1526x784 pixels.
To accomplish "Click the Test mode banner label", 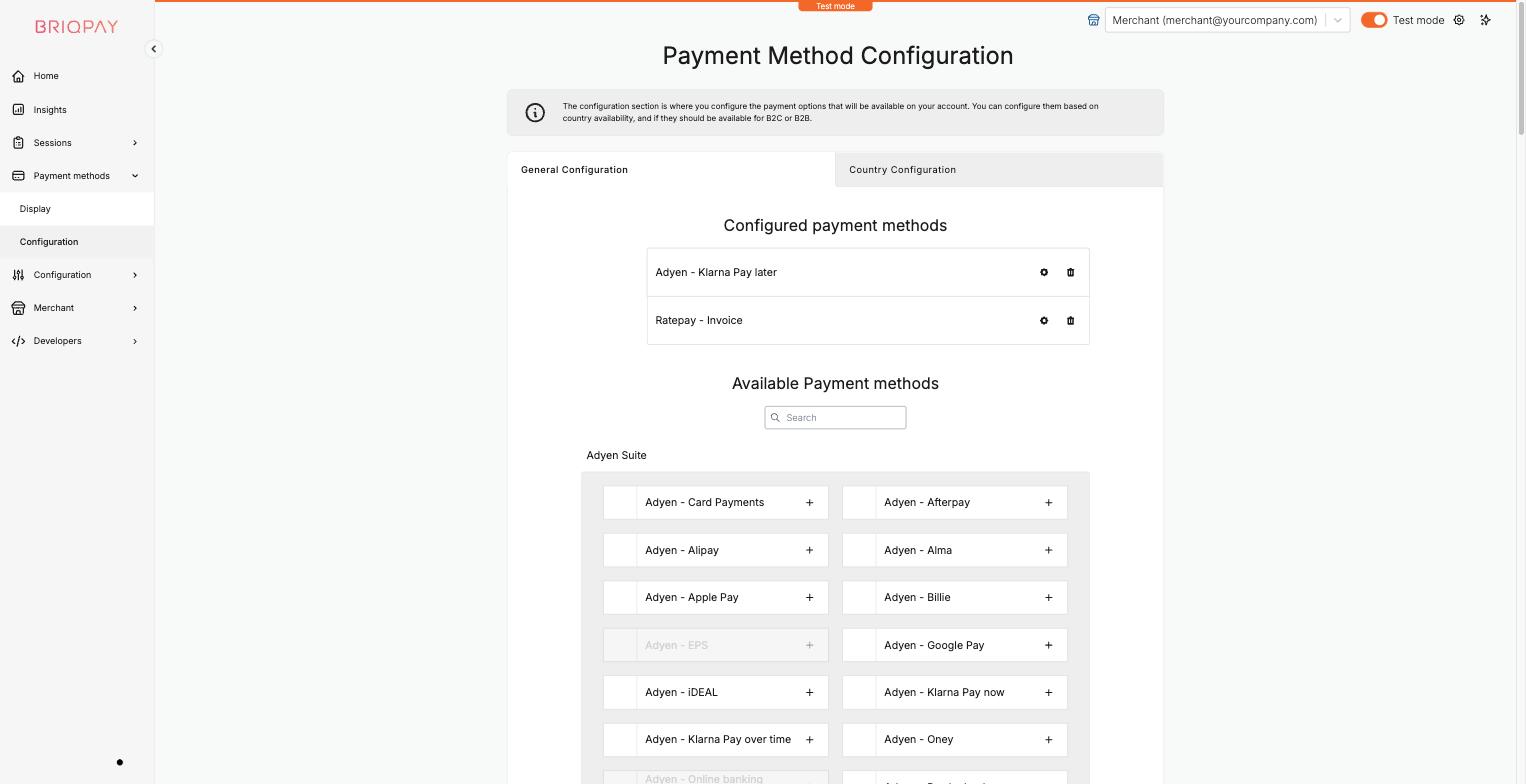I will [835, 6].
